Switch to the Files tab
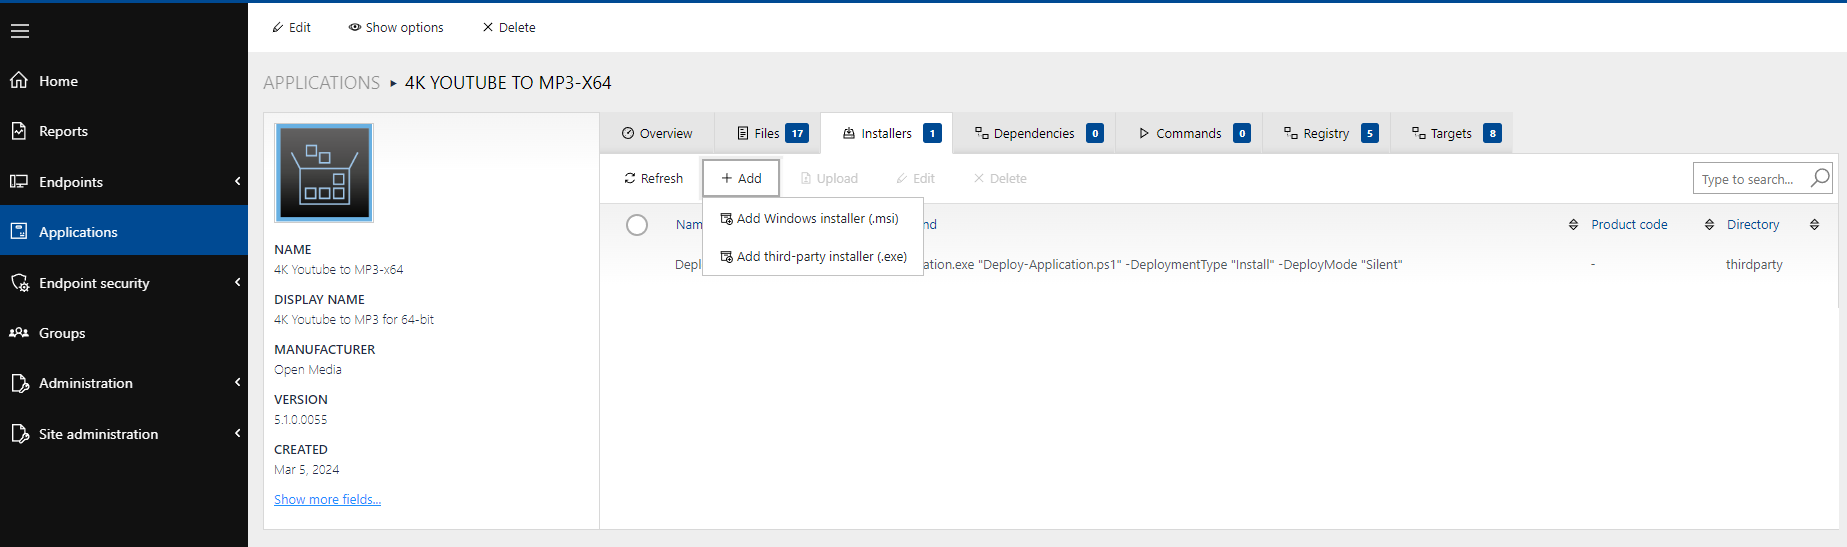Viewport: 1847px width, 547px height. coord(769,133)
